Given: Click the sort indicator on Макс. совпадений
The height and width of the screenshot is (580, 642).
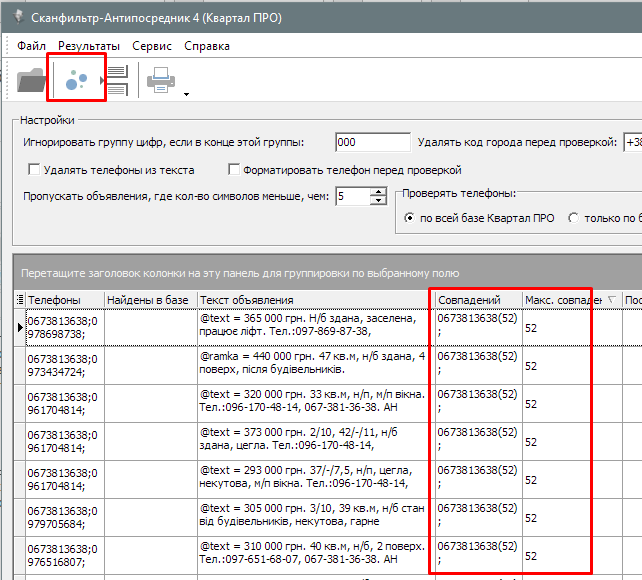Looking at the screenshot, I should [x=610, y=300].
